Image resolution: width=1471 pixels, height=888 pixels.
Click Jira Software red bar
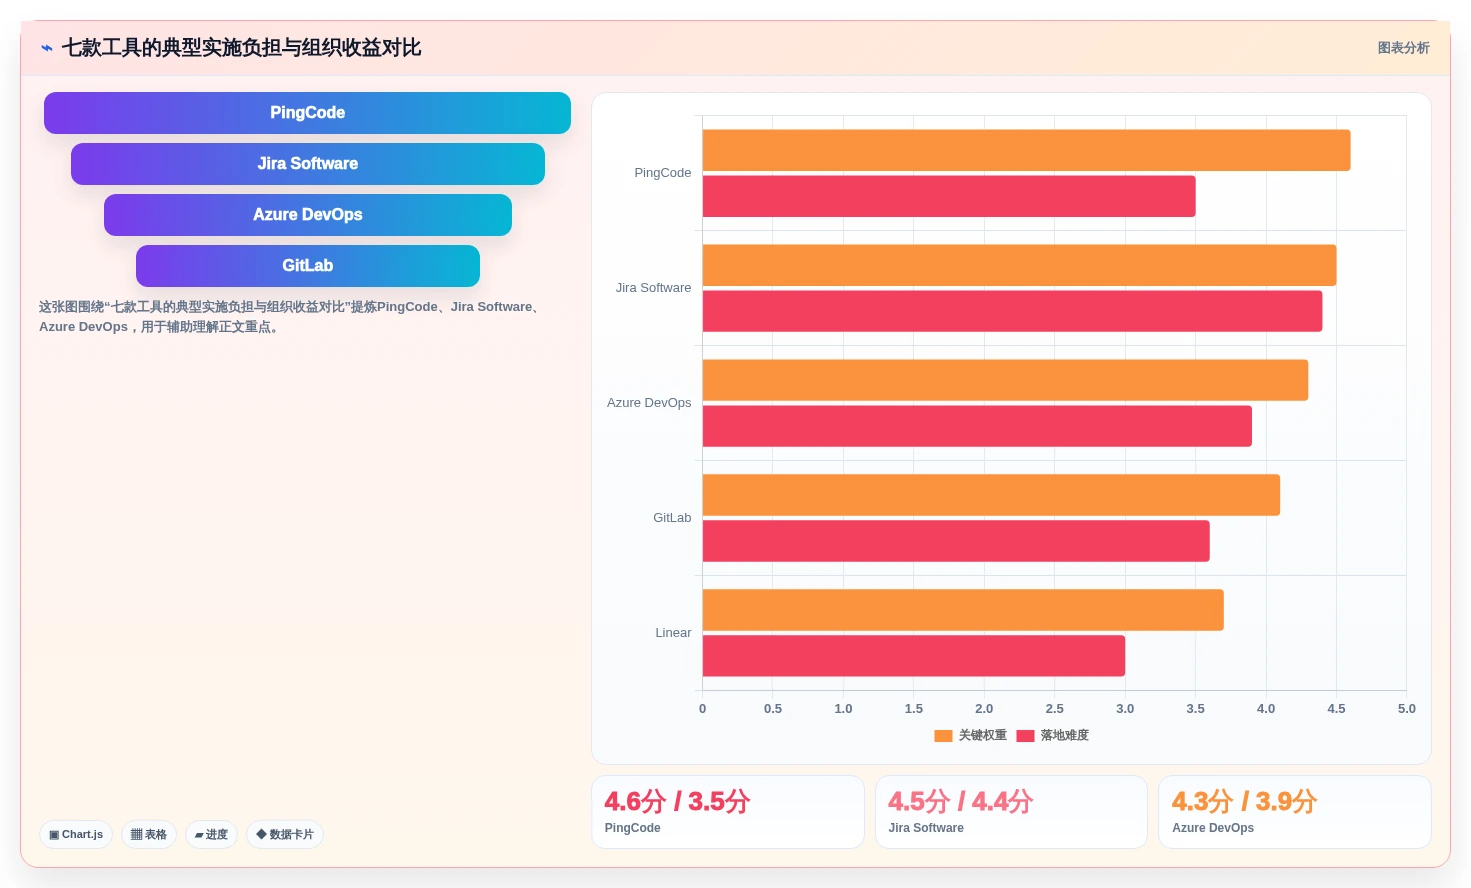click(1012, 311)
